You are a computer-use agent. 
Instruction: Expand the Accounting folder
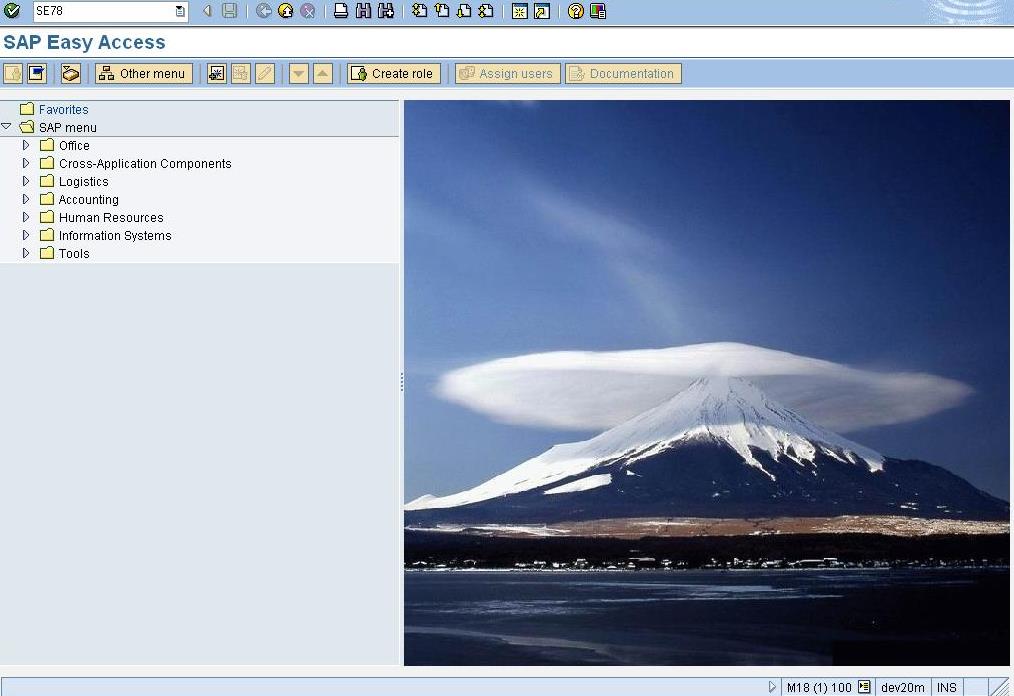24,199
